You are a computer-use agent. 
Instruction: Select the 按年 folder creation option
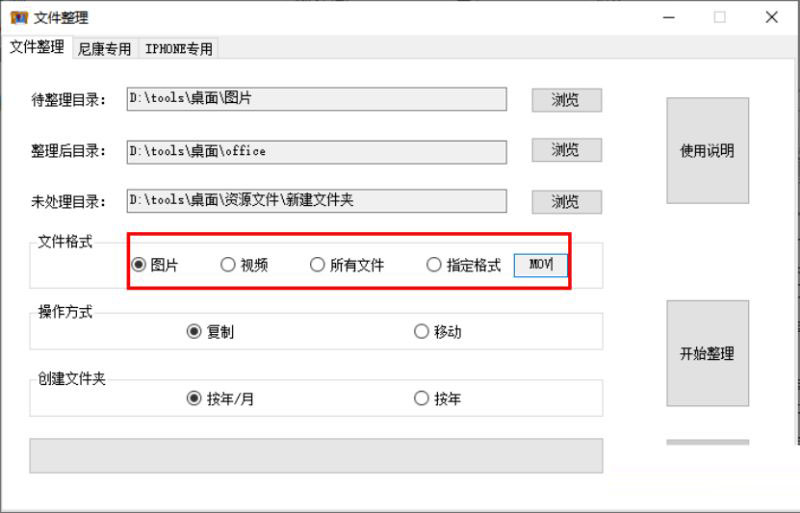(421, 398)
